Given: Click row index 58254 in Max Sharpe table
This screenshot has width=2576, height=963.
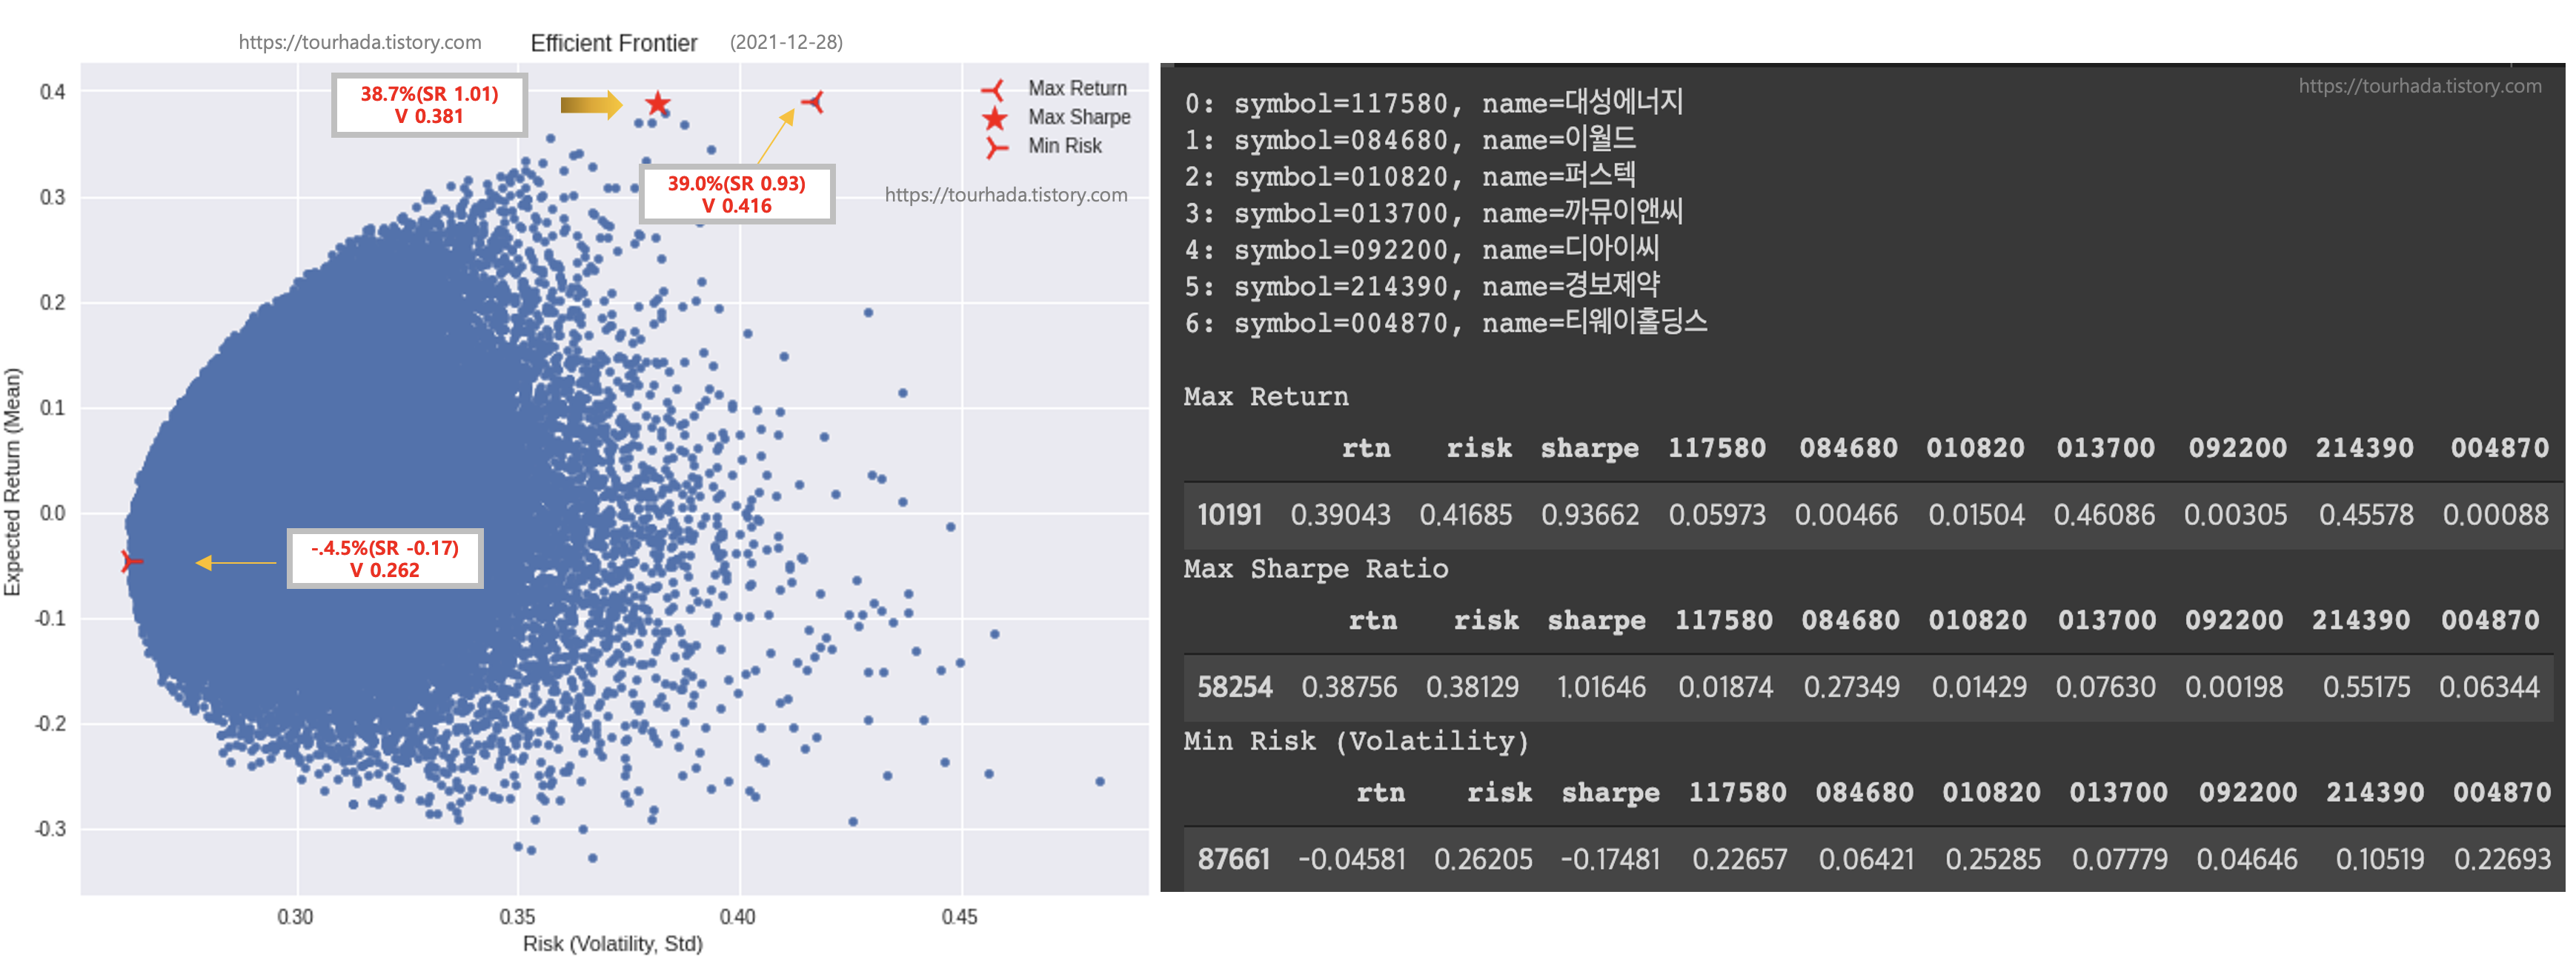Looking at the screenshot, I should (x=1234, y=687).
